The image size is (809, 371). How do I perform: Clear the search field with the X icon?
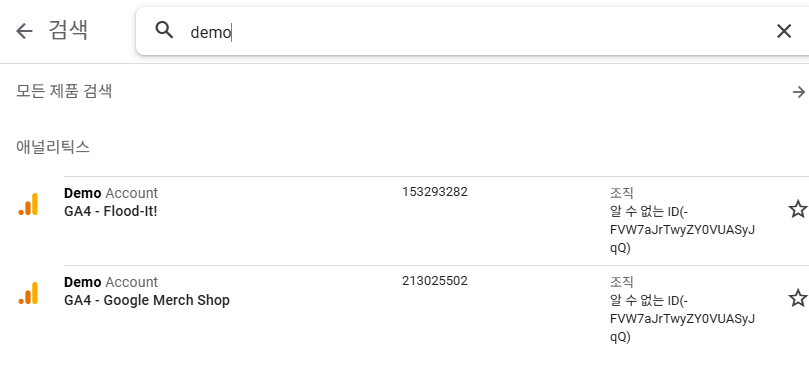(x=784, y=31)
